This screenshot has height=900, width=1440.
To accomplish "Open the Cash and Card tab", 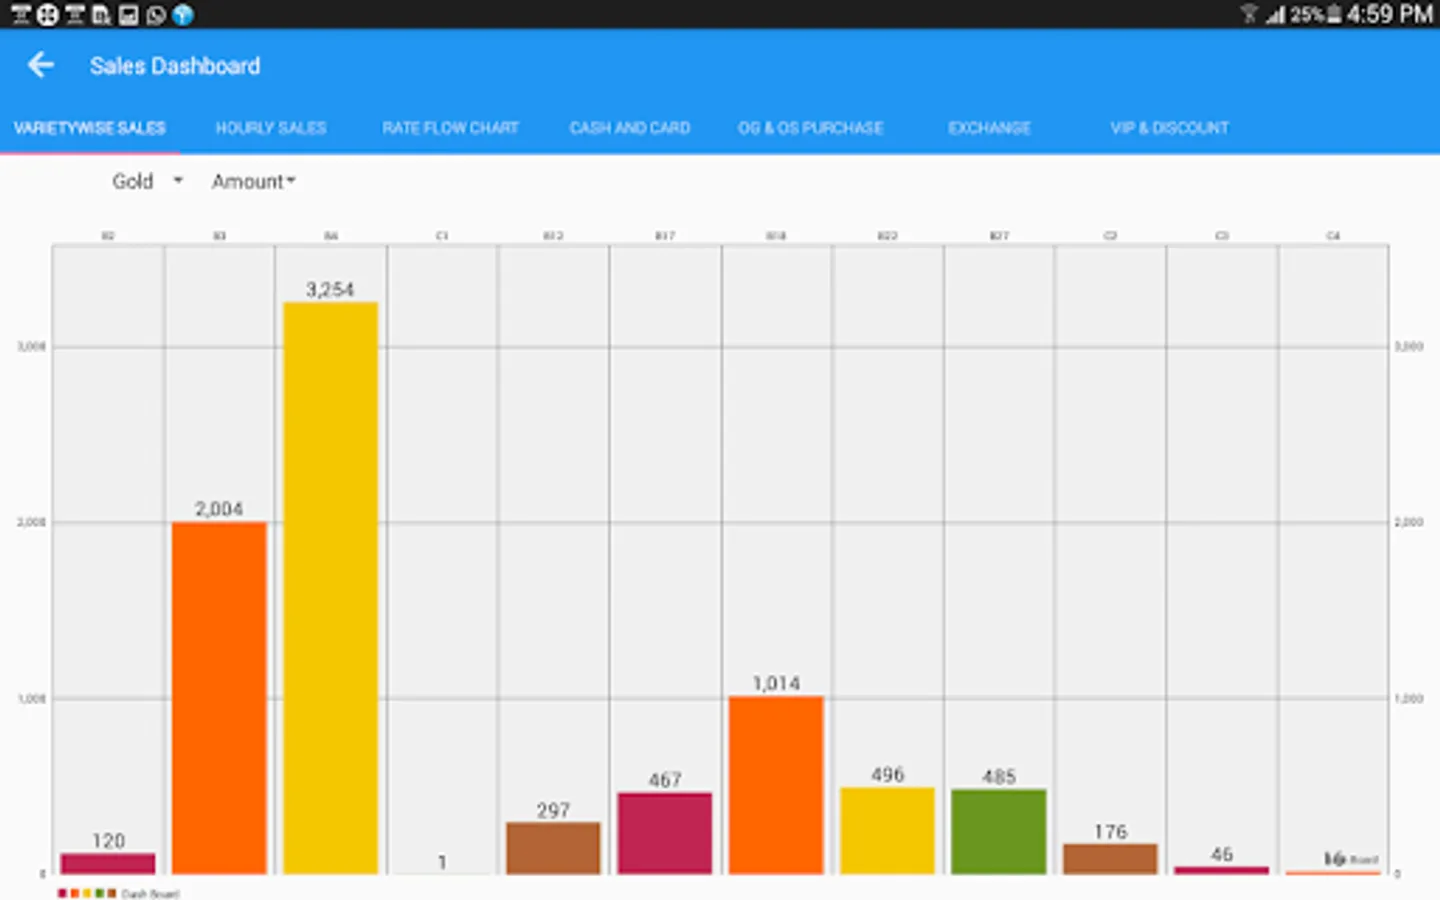I will (x=630, y=128).
